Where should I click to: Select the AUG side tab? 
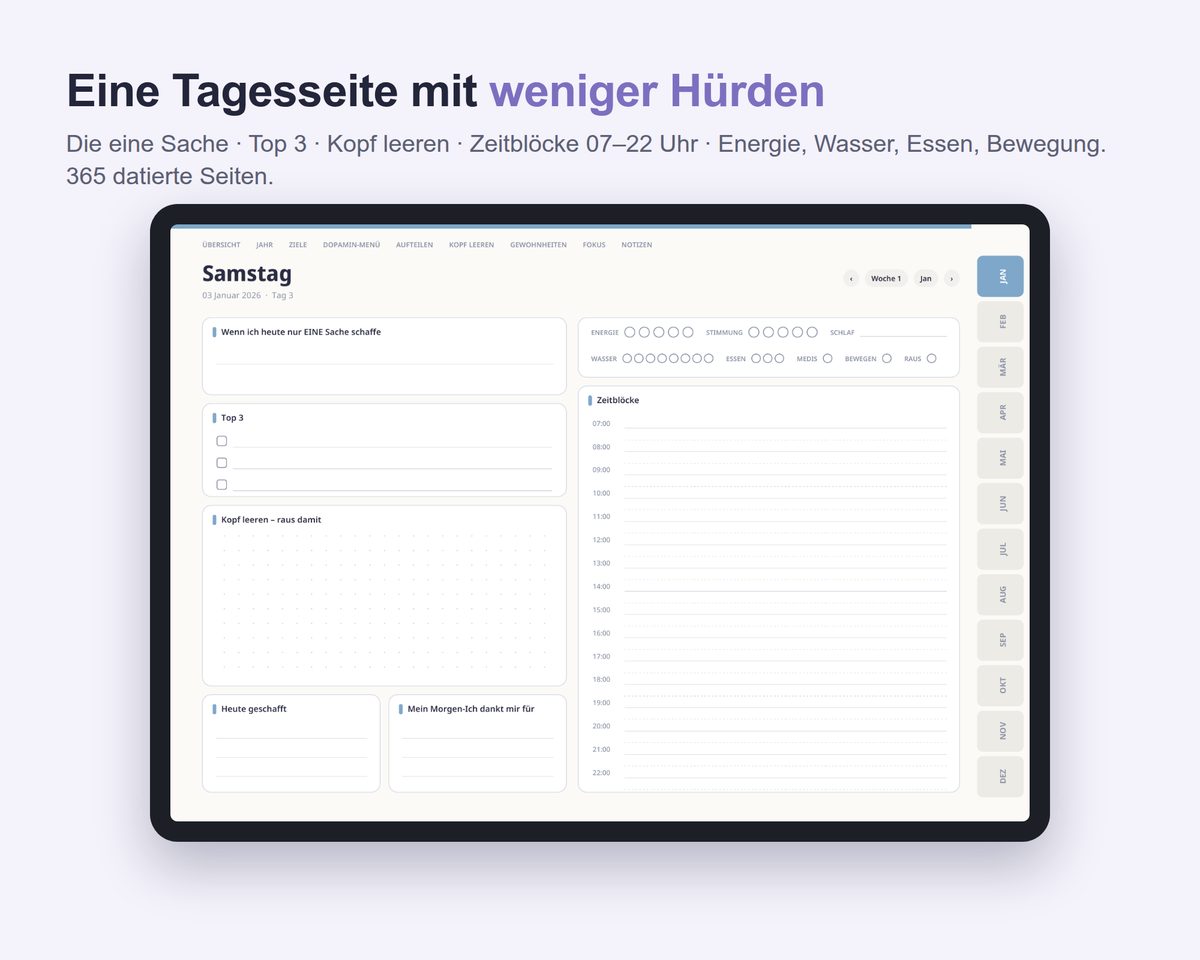tap(1000, 595)
